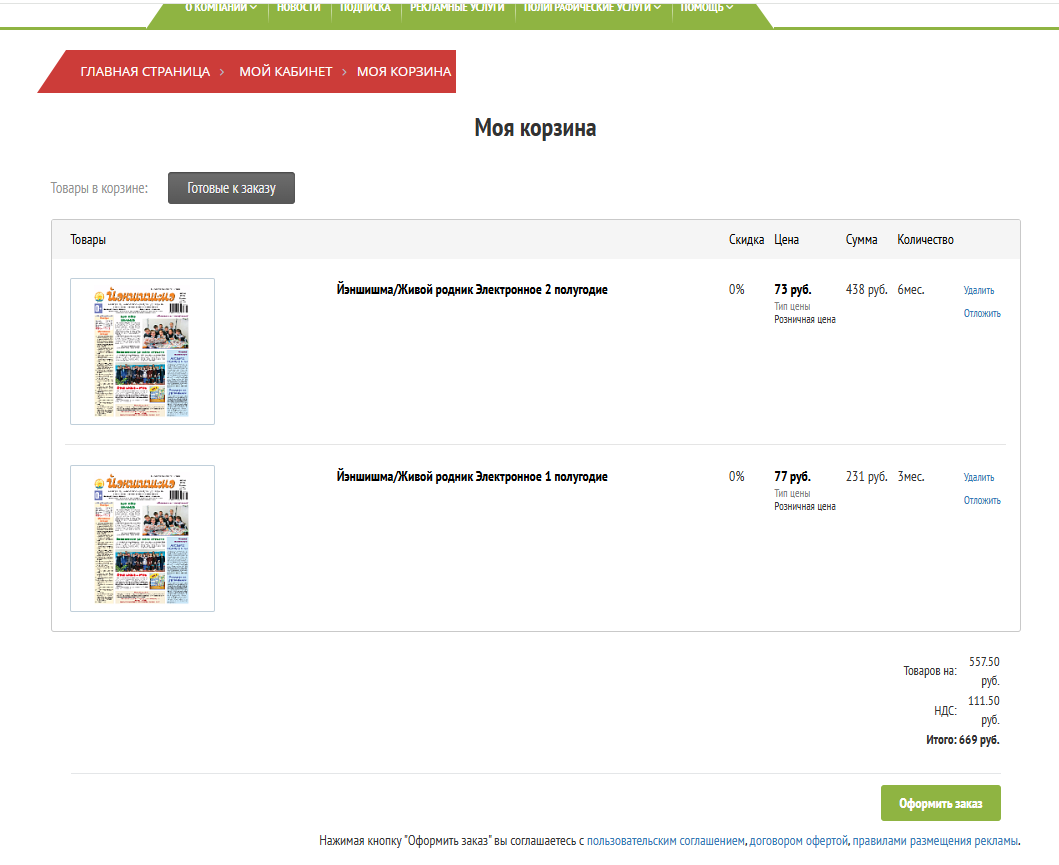Screen dimensions: 1059x865
Task: Select the Готовые к заказу tab button
Action: pos(231,188)
